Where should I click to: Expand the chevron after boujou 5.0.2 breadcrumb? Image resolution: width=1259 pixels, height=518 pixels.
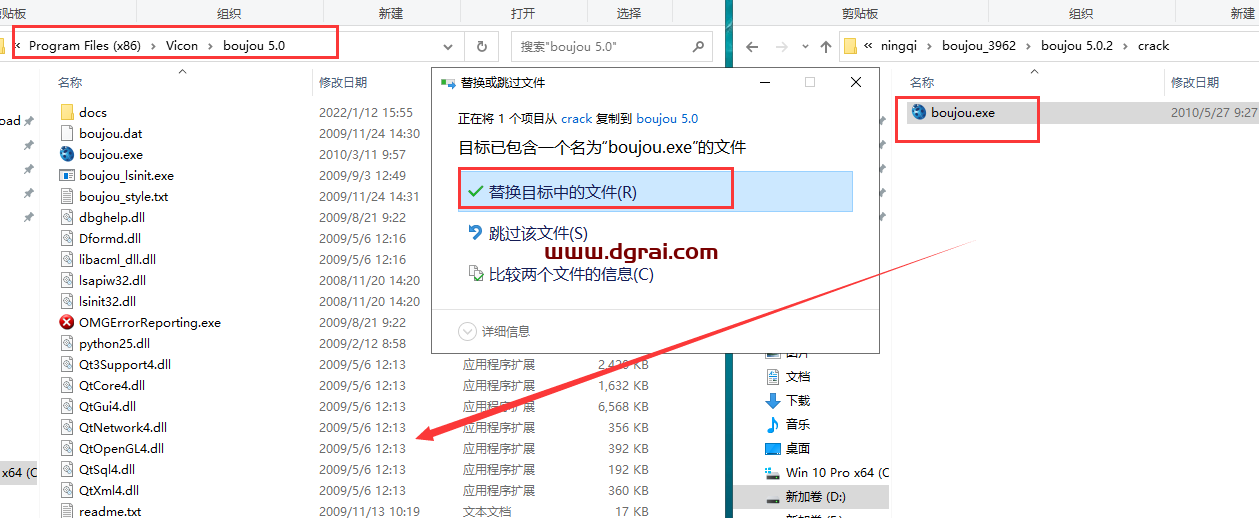(x=1126, y=46)
